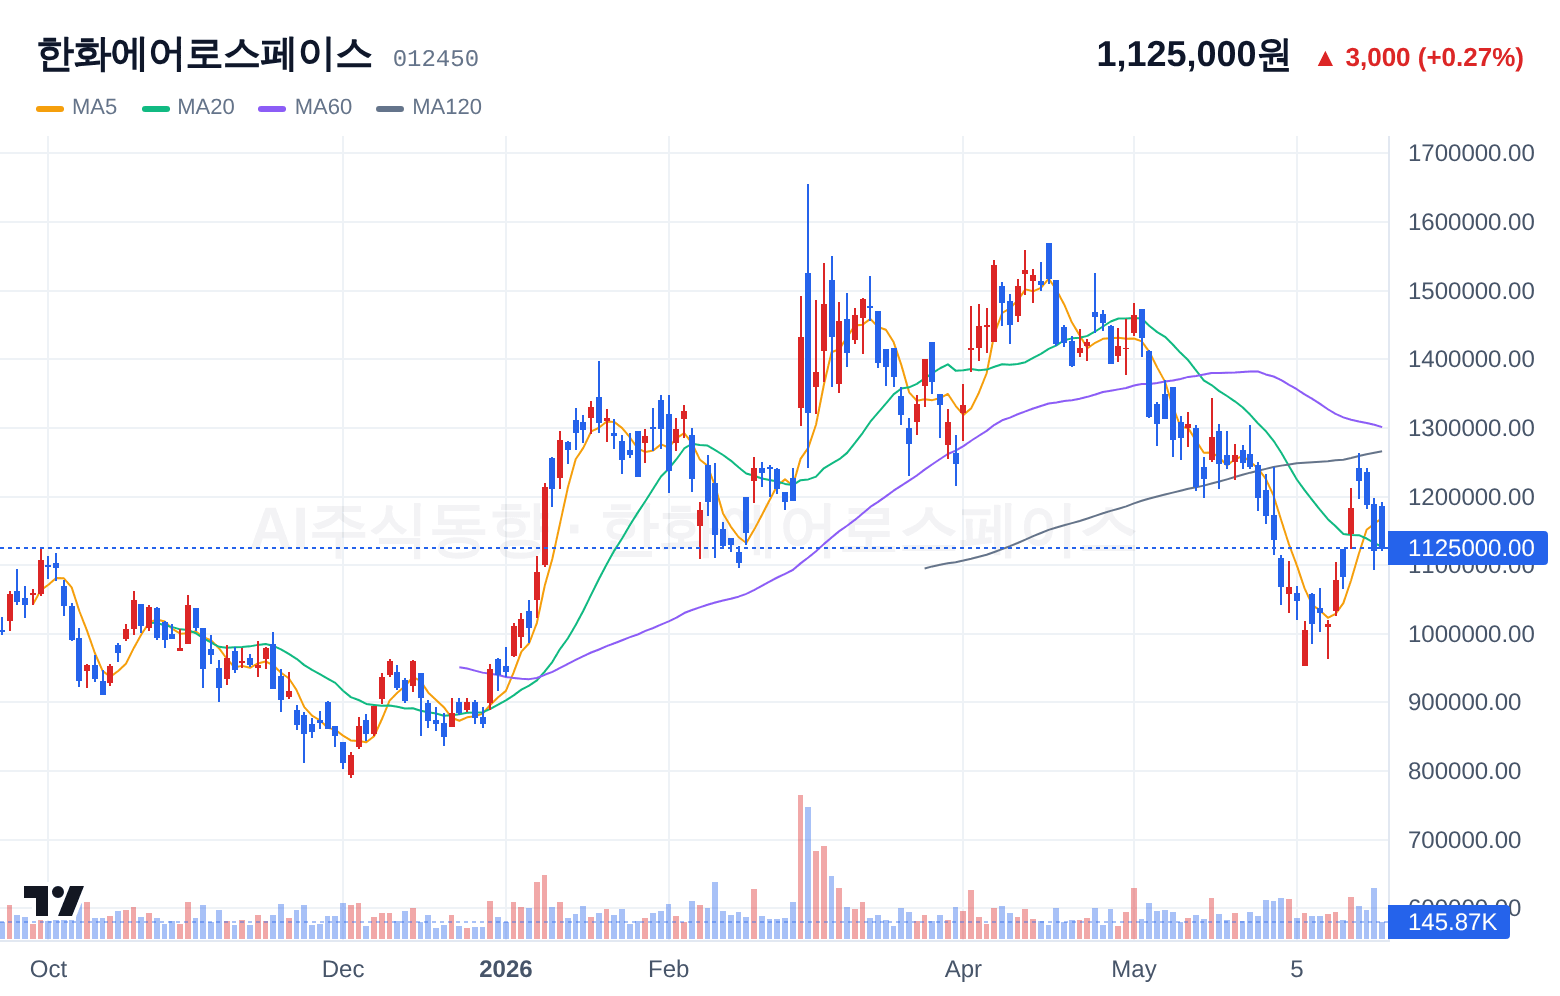This screenshot has height=996, width=1560.
Task: Click the MA20 green legend swatch
Action: tap(156, 108)
